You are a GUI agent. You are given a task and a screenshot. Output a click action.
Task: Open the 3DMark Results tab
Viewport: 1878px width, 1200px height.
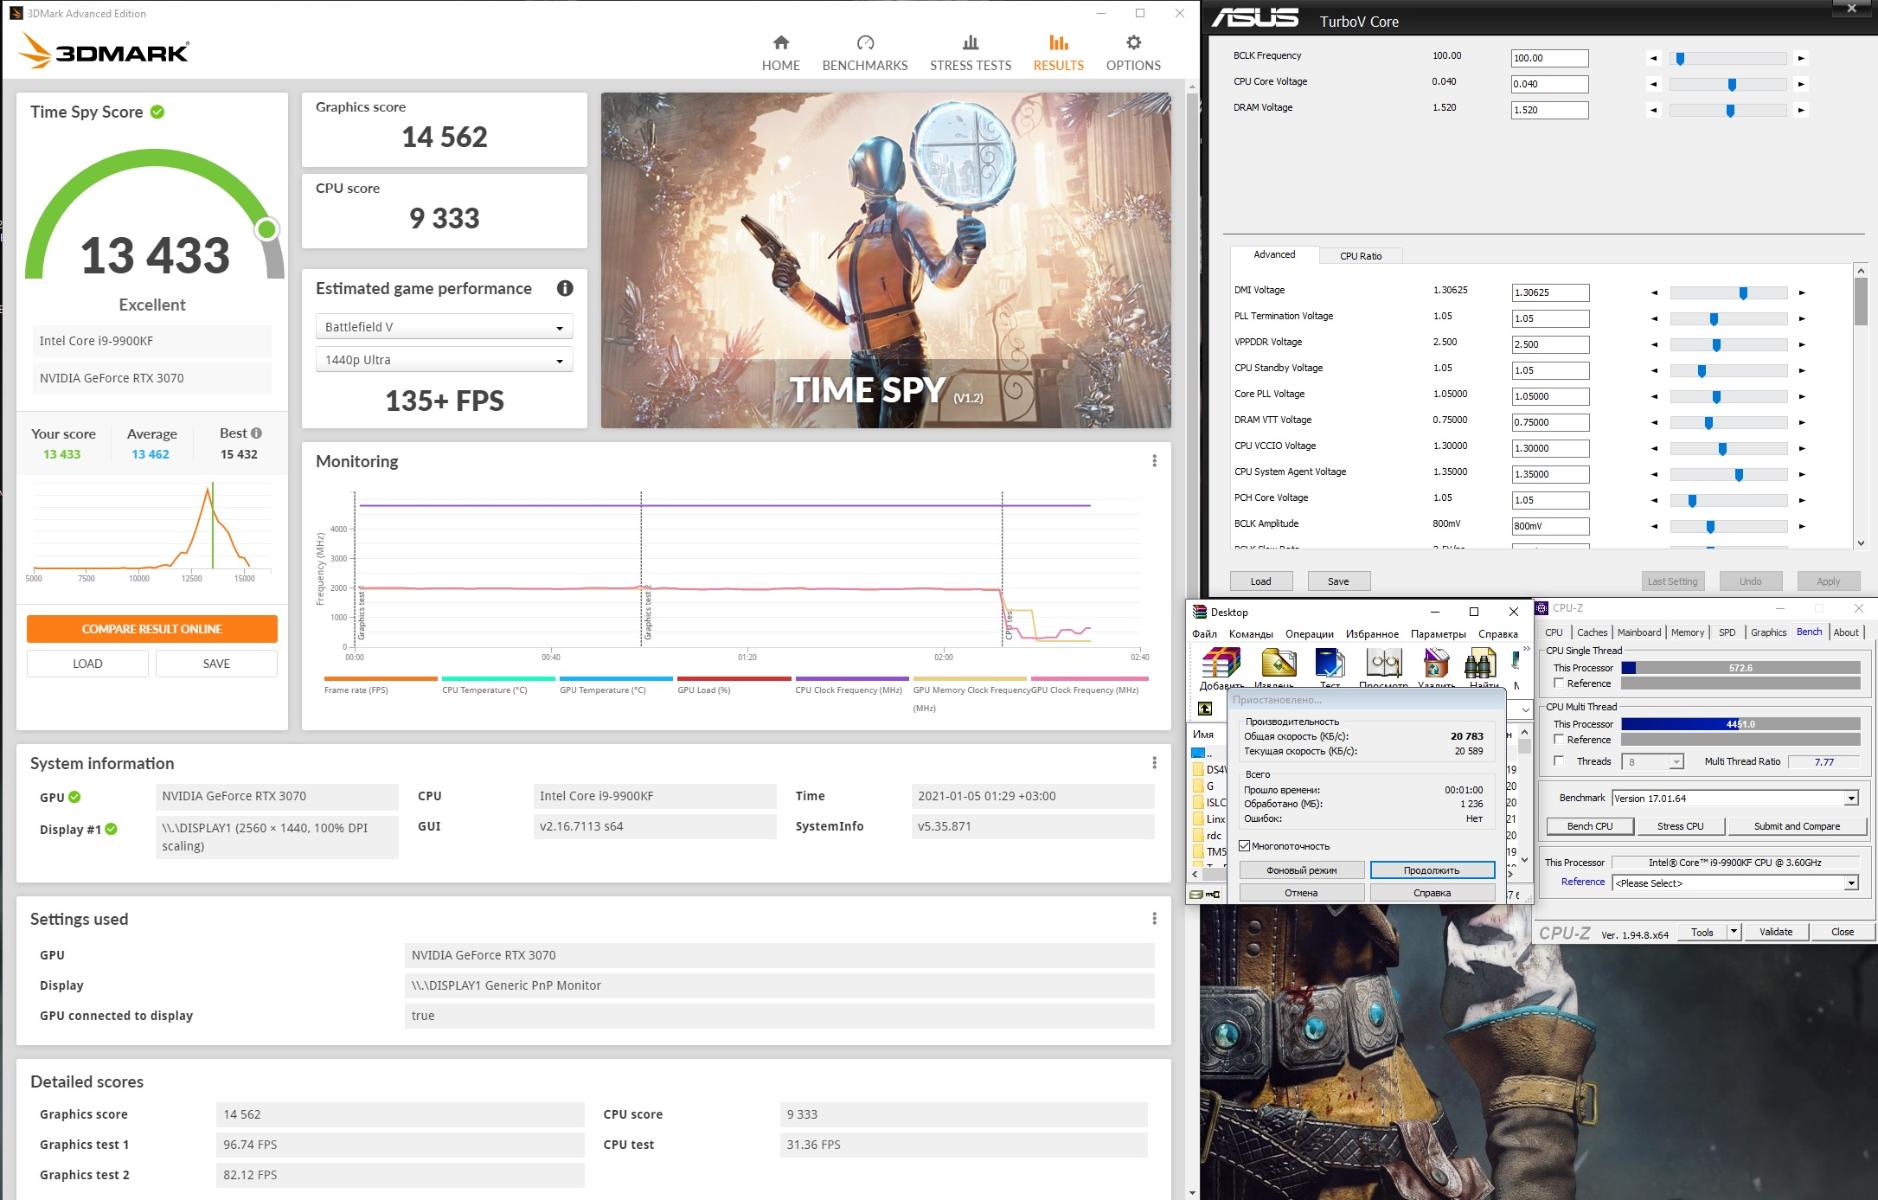click(1058, 53)
